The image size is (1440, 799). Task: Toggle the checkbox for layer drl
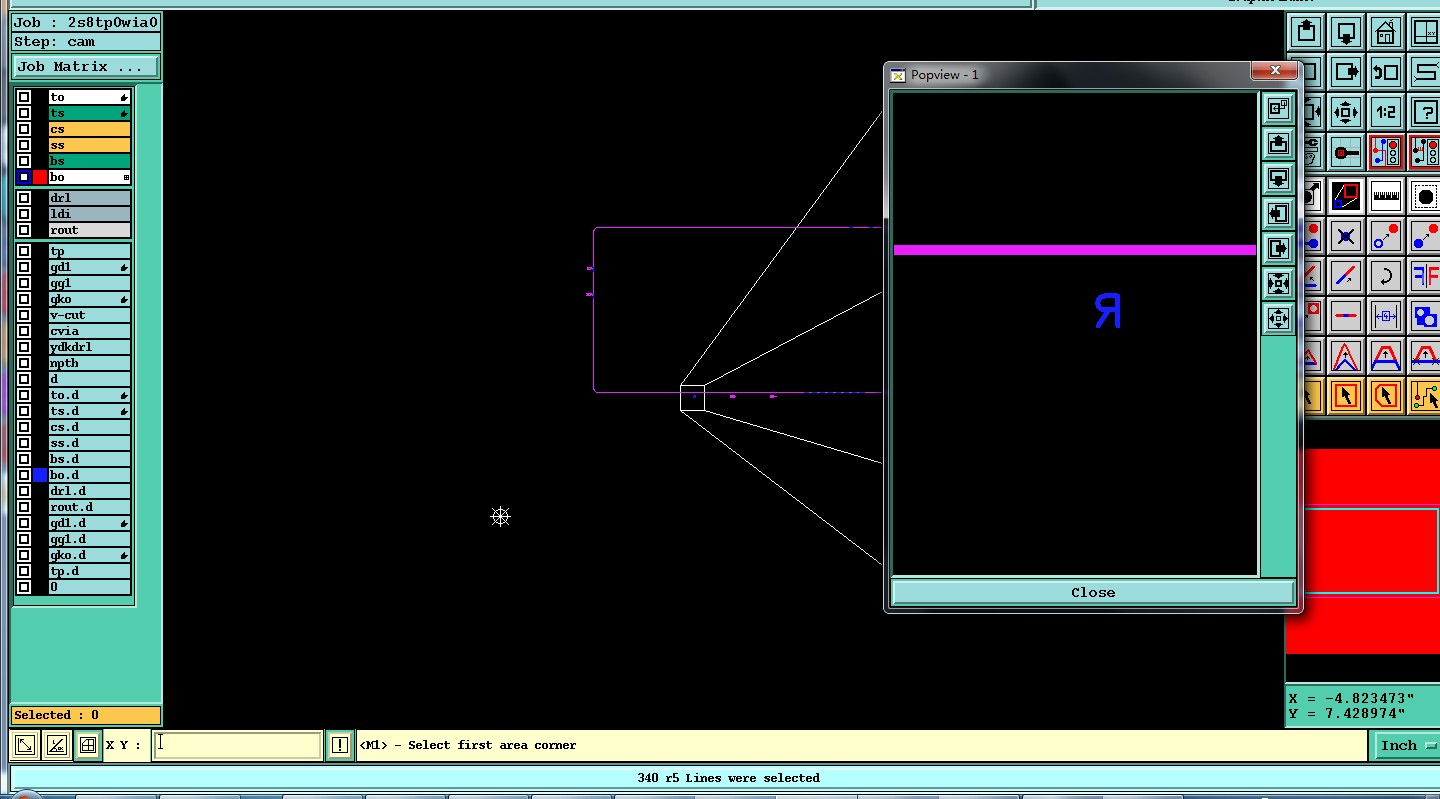pos(24,198)
